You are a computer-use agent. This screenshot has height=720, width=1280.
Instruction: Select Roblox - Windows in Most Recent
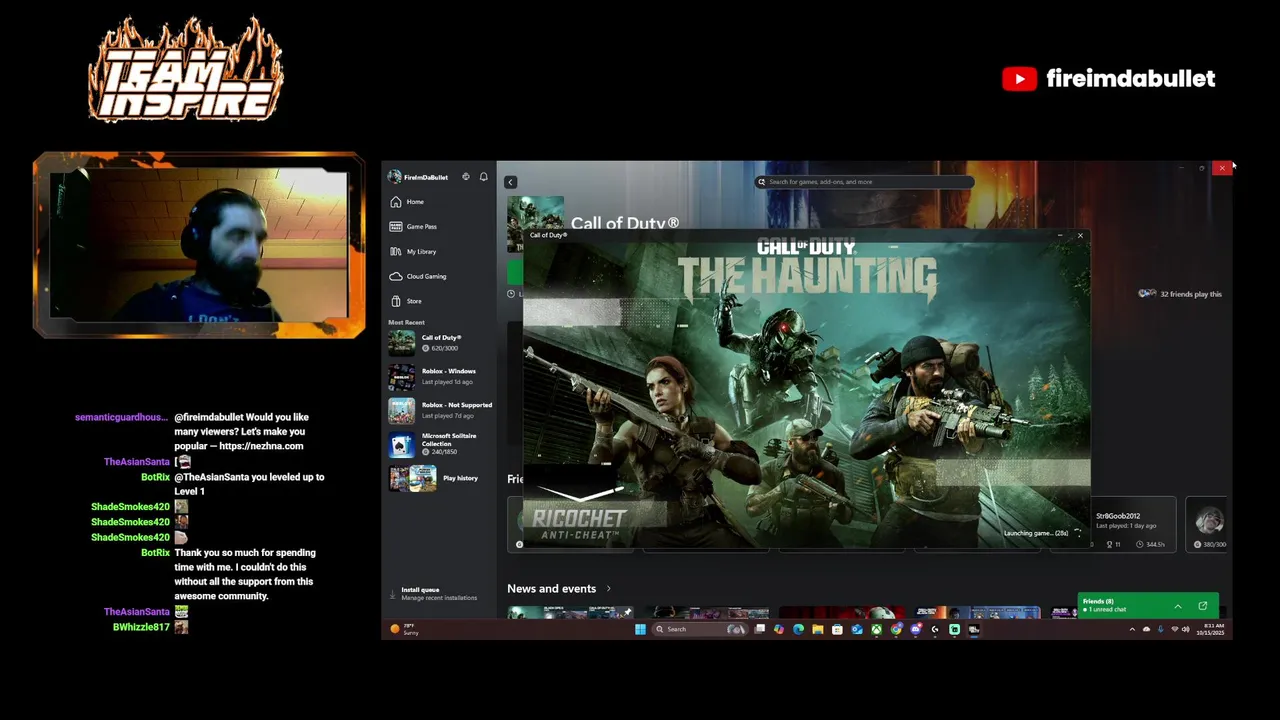(x=440, y=377)
